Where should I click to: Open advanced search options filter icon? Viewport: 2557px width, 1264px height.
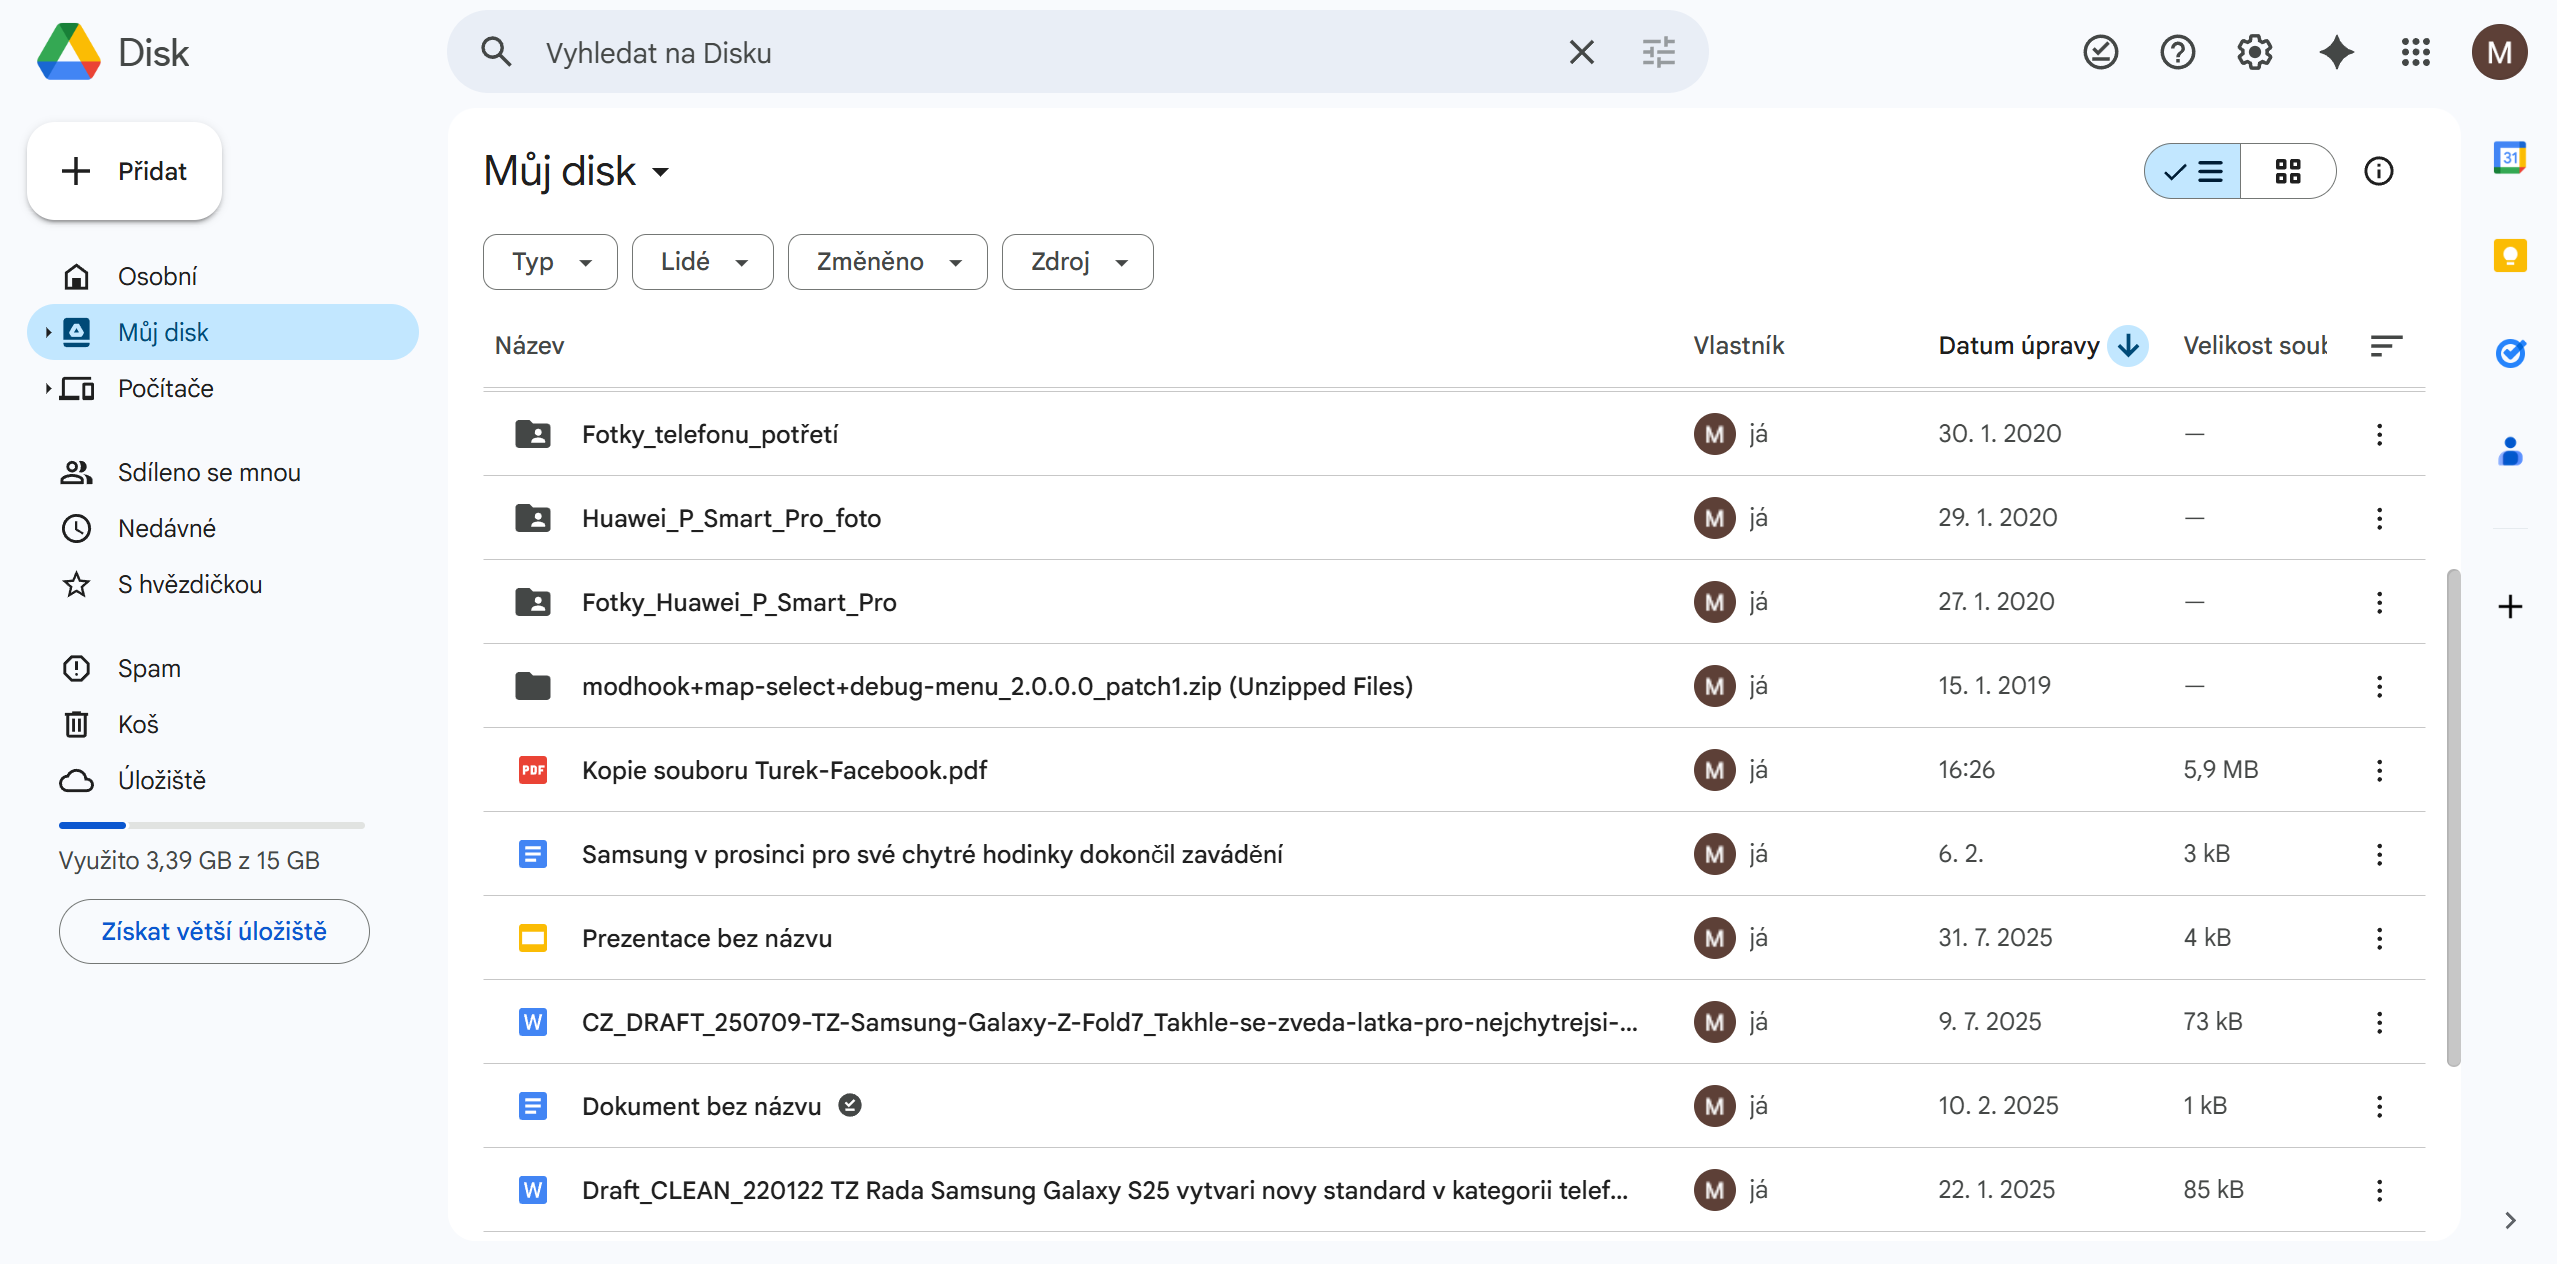pyautogui.click(x=1658, y=52)
